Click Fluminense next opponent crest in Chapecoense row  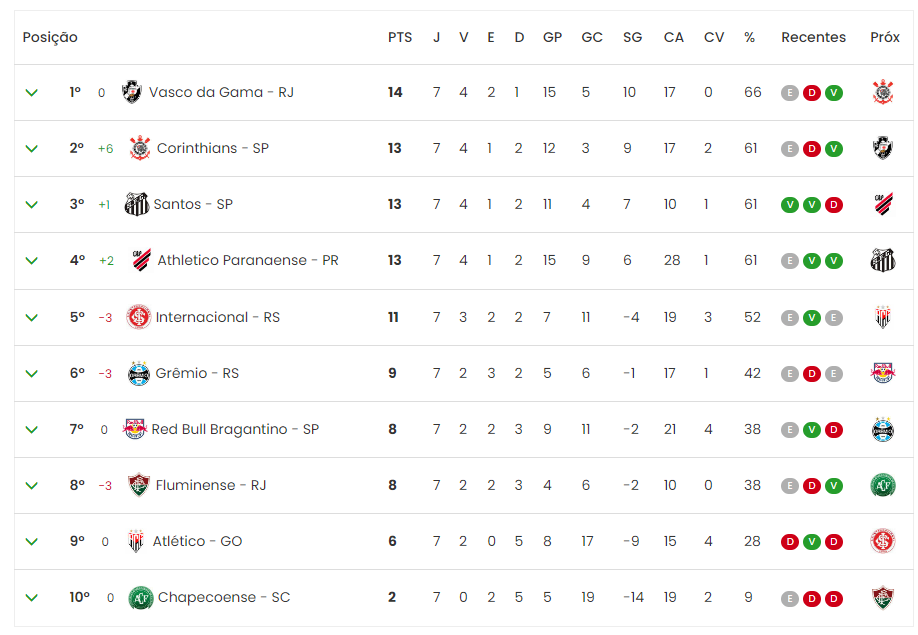tap(883, 598)
